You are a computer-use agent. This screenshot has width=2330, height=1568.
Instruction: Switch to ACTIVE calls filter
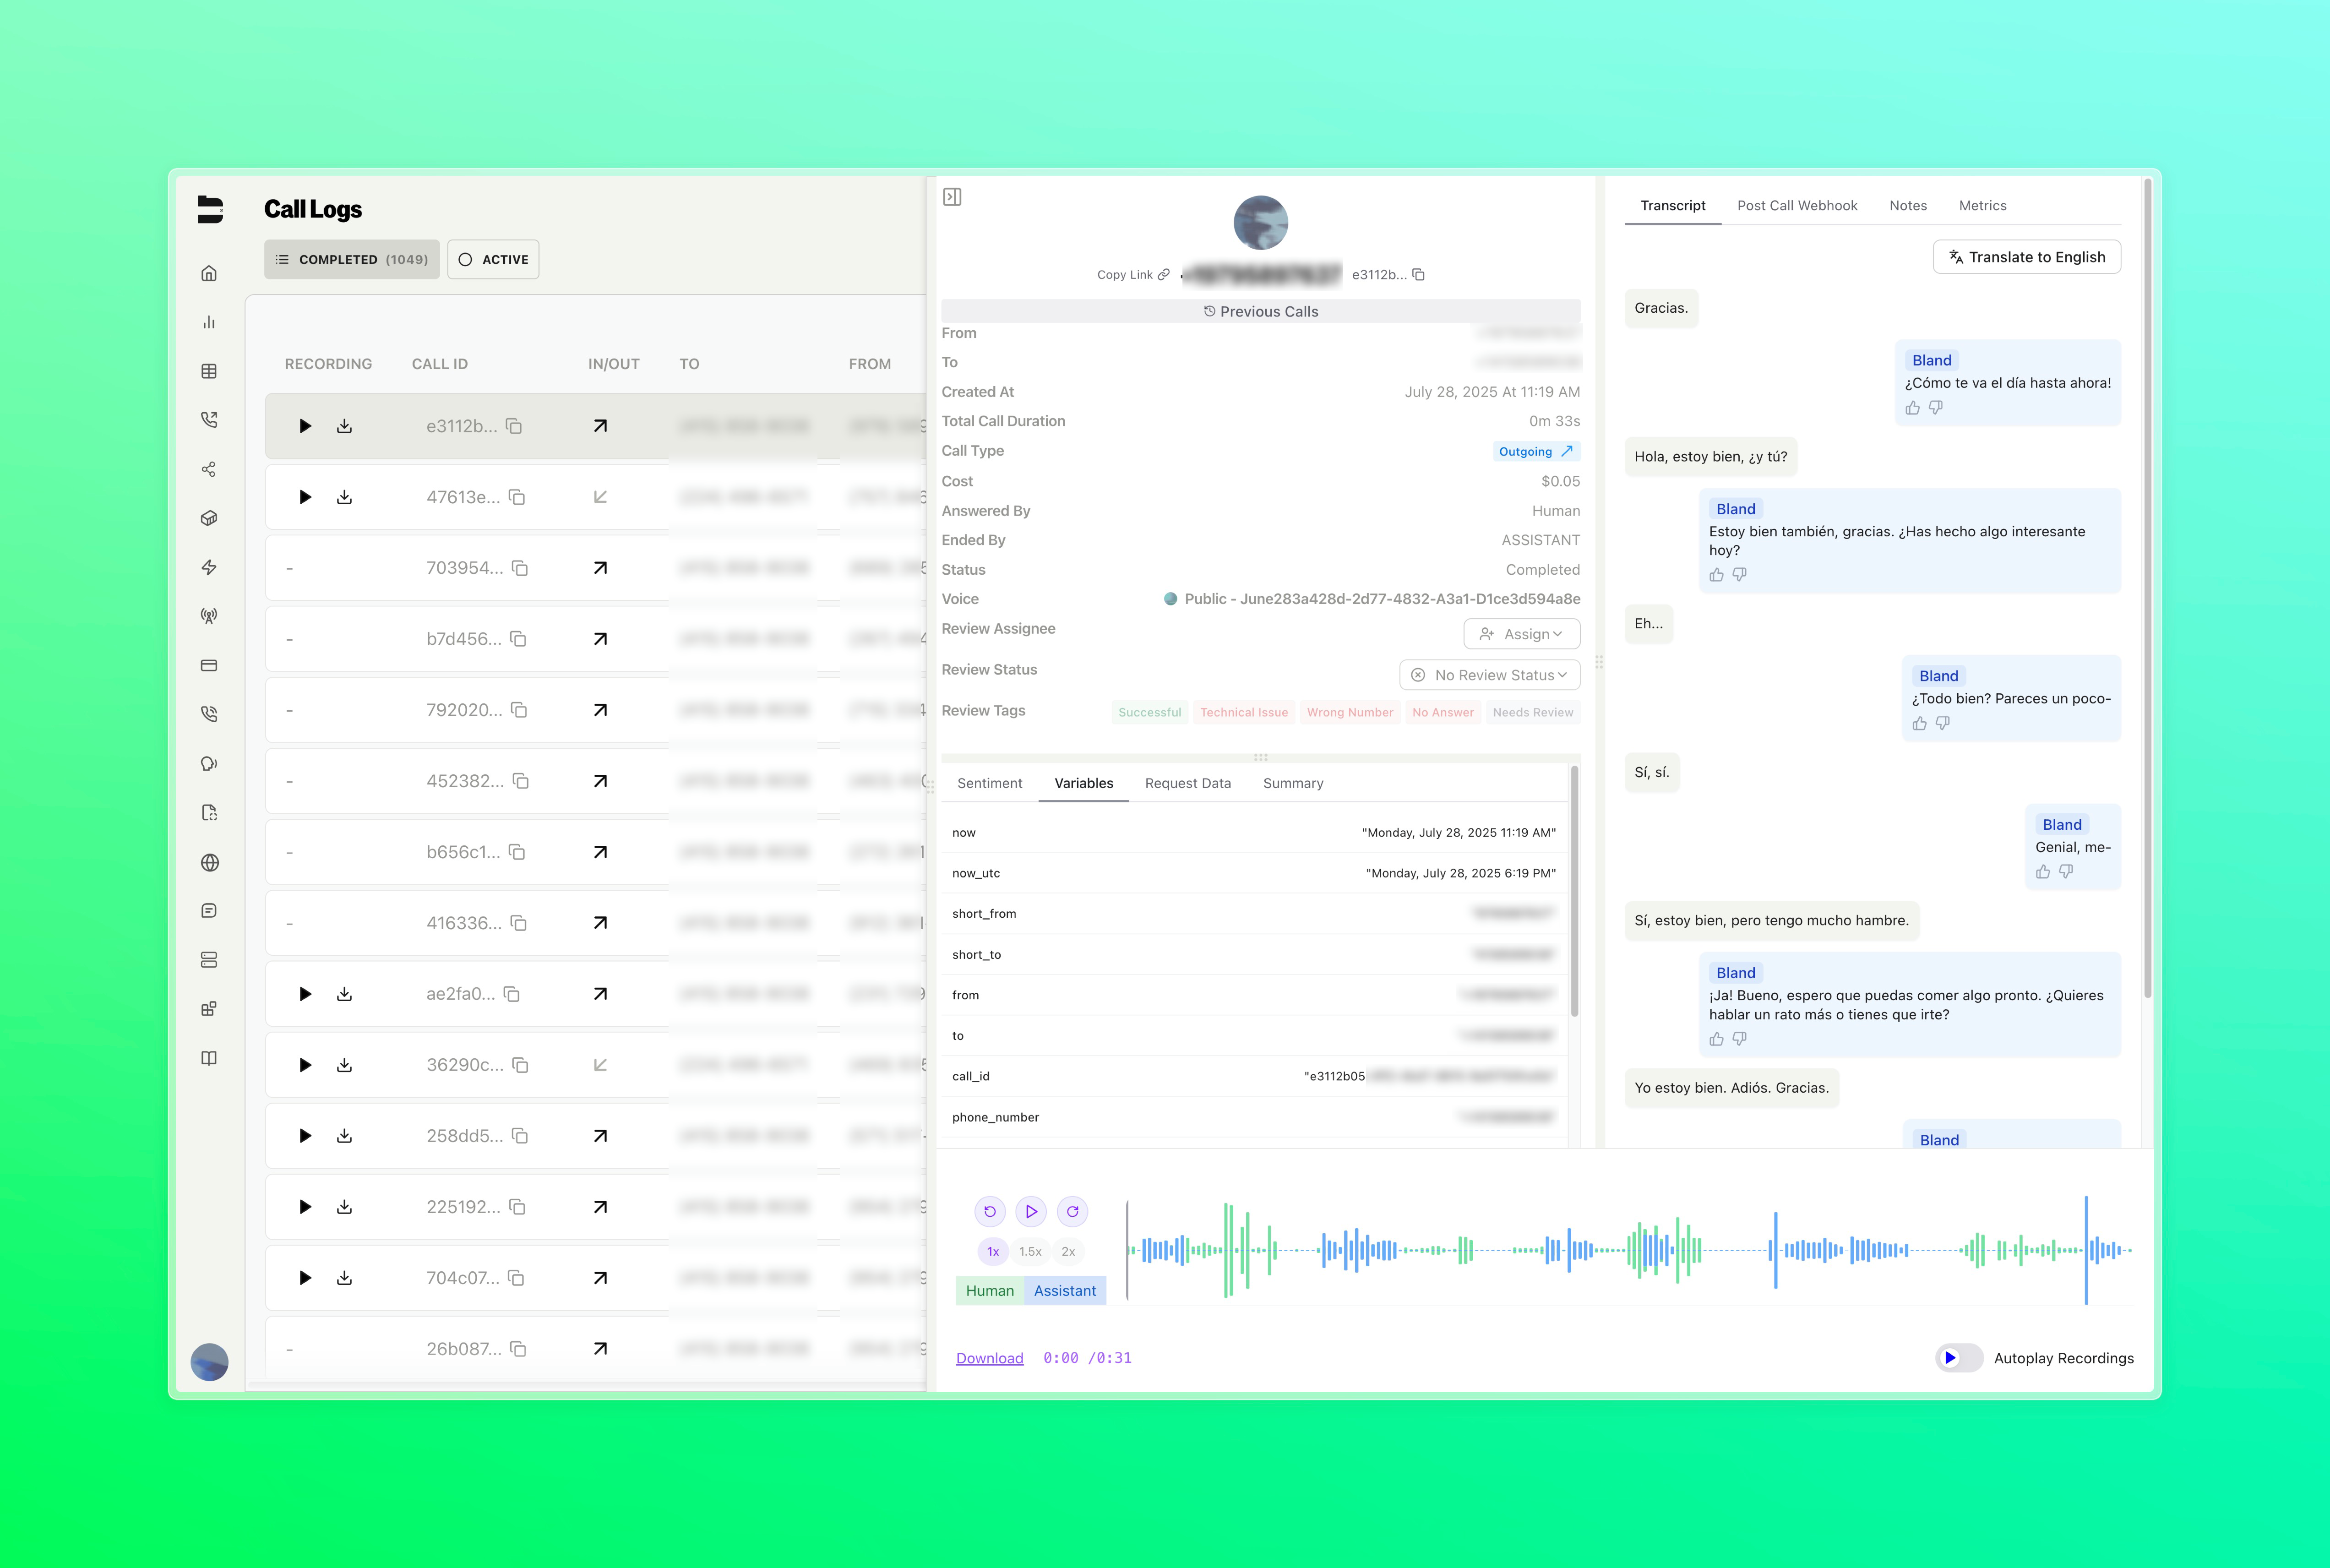493,259
